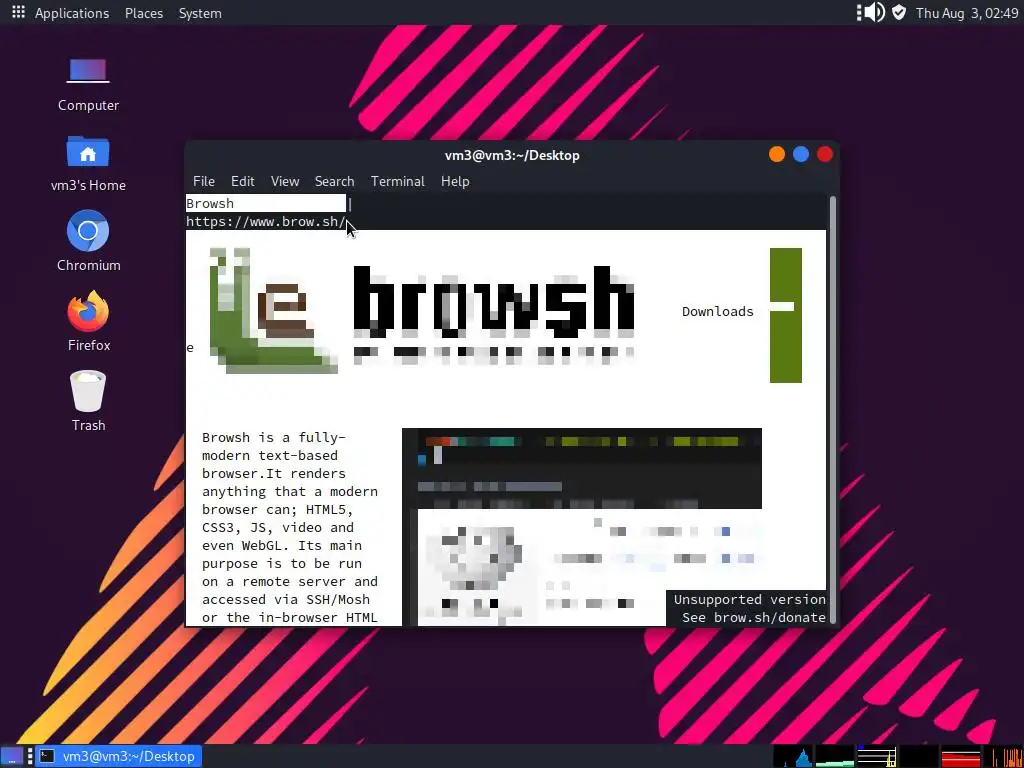Screen dimensions: 1024x768
Task: Click the show desktop button in bottom panel
Action: [x=12, y=756]
